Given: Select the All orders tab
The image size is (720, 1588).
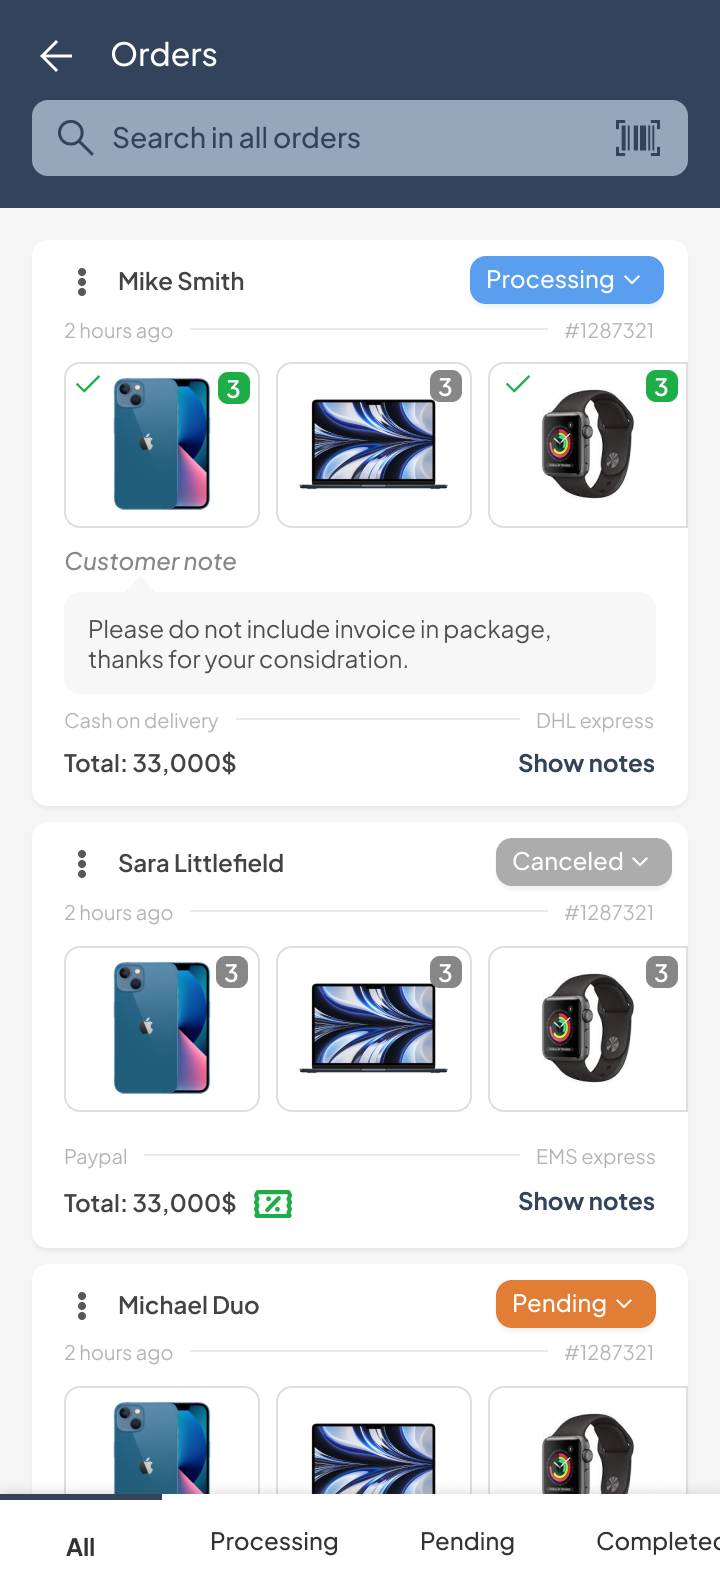Looking at the screenshot, I should tap(81, 1547).
